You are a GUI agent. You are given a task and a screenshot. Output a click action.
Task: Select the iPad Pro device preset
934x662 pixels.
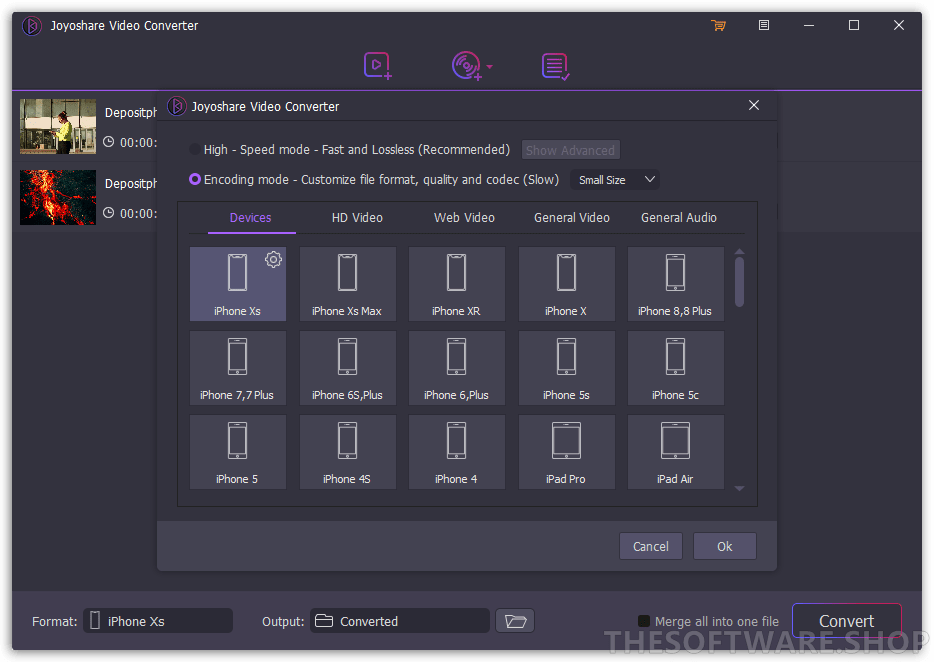pyautogui.click(x=566, y=451)
